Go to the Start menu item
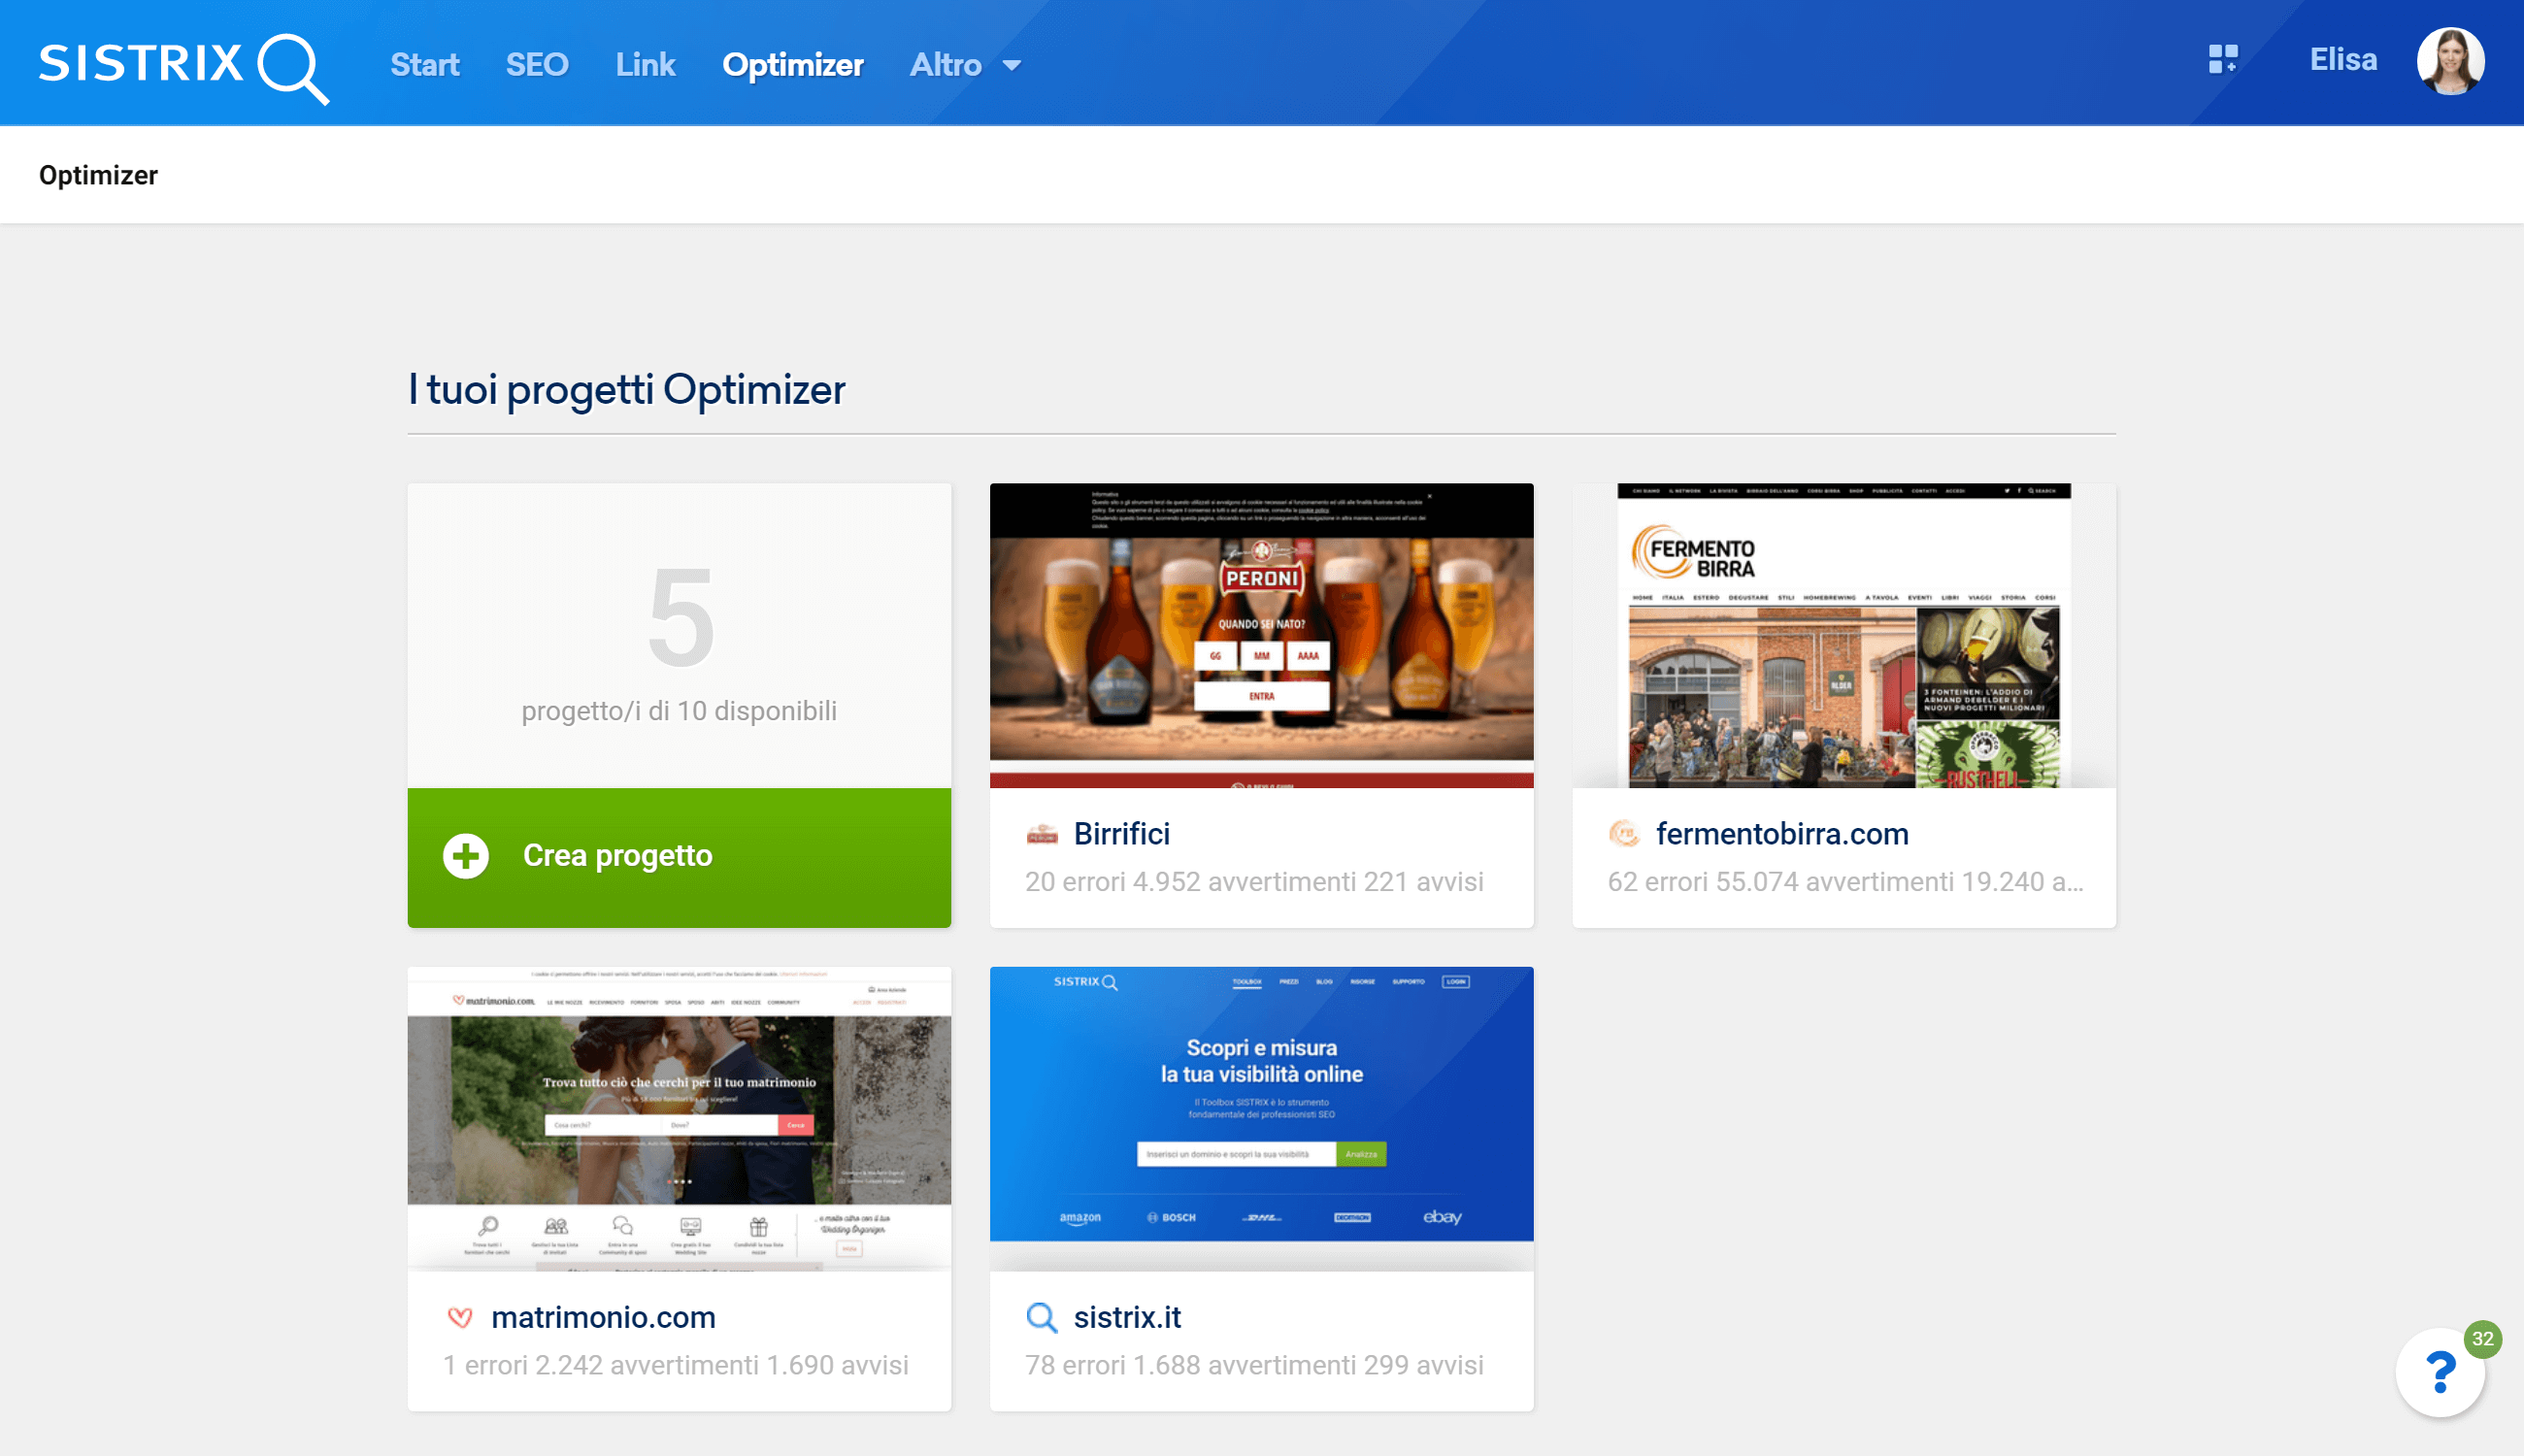This screenshot has height=1456, width=2524. 424,66
